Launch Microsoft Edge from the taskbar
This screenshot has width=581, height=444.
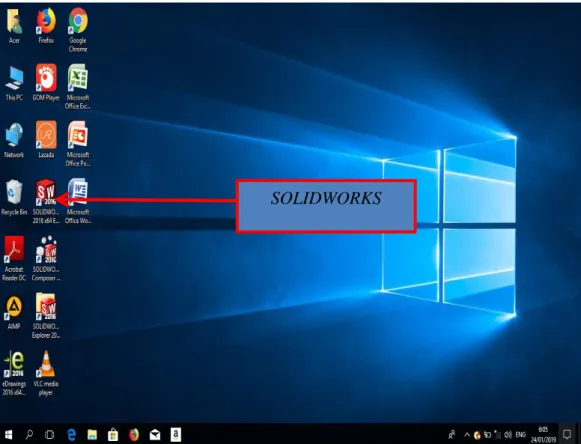[71, 434]
